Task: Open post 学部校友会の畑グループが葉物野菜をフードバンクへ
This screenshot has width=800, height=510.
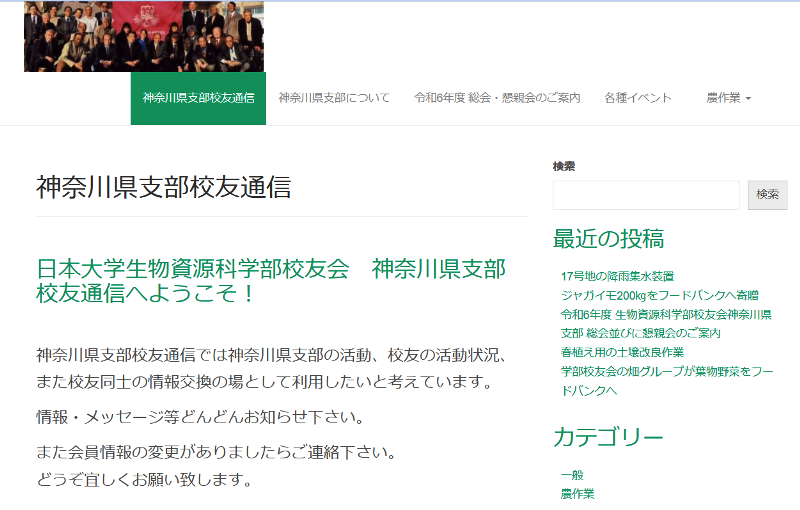Action: [667, 381]
